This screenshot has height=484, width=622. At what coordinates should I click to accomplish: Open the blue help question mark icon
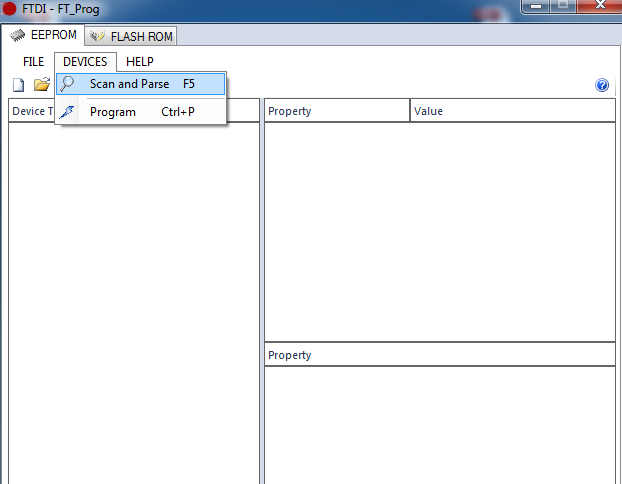[602, 85]
